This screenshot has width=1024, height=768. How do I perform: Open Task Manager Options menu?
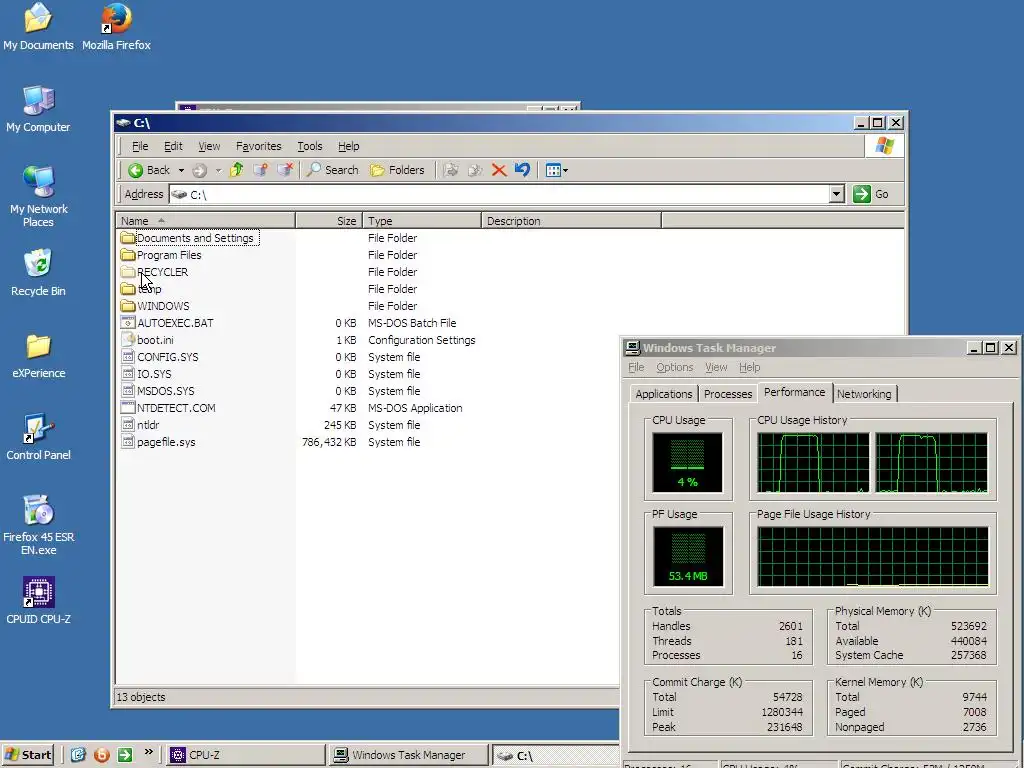[675, 368]
